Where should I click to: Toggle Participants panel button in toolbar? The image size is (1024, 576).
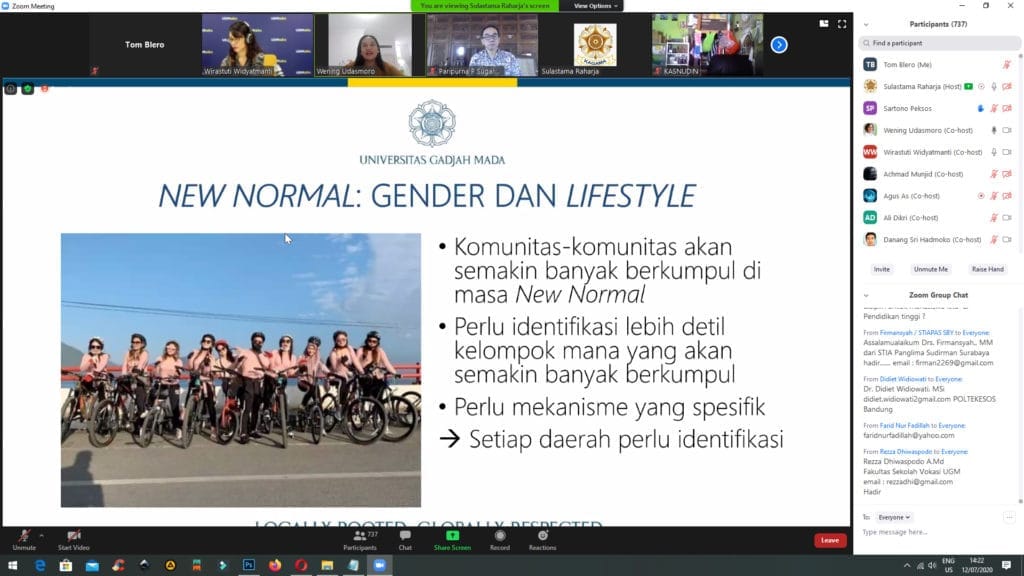pos(360,540)
